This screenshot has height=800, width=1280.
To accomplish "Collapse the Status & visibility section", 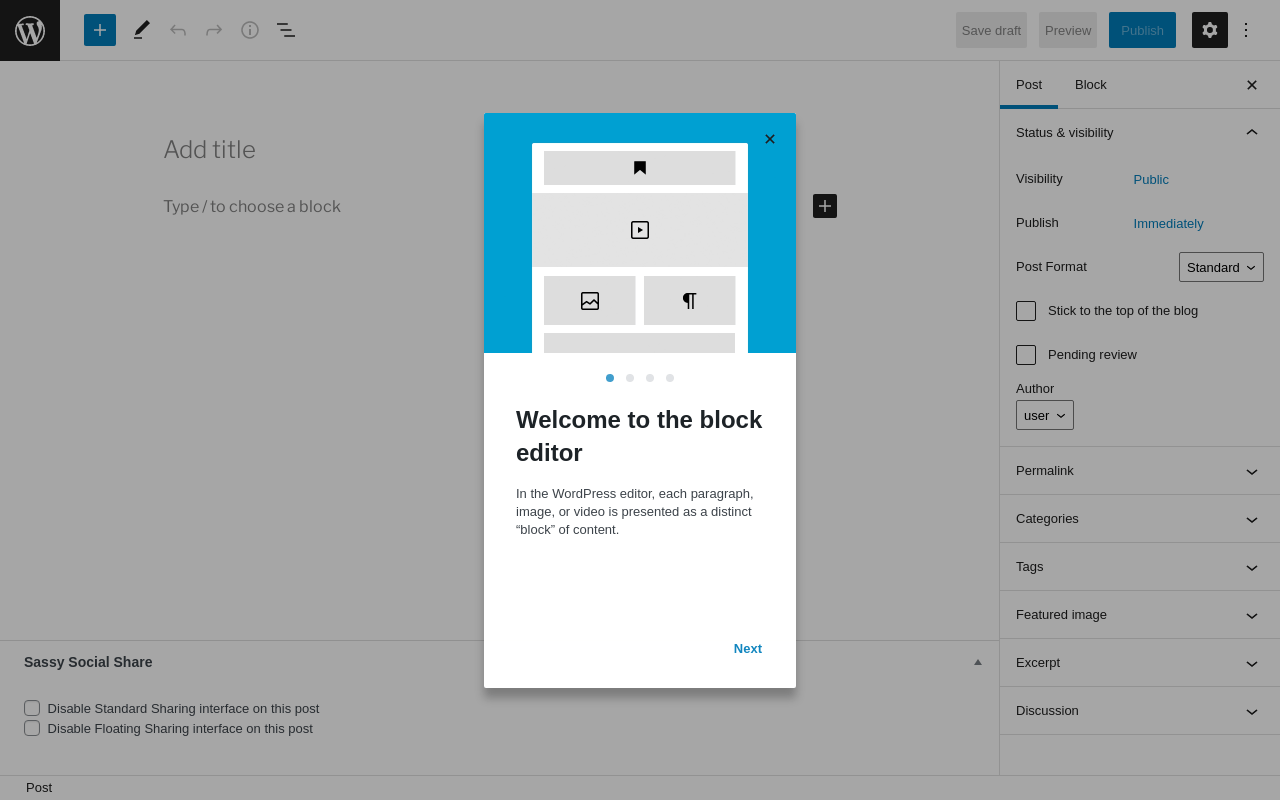I will tap(1140, 132).
